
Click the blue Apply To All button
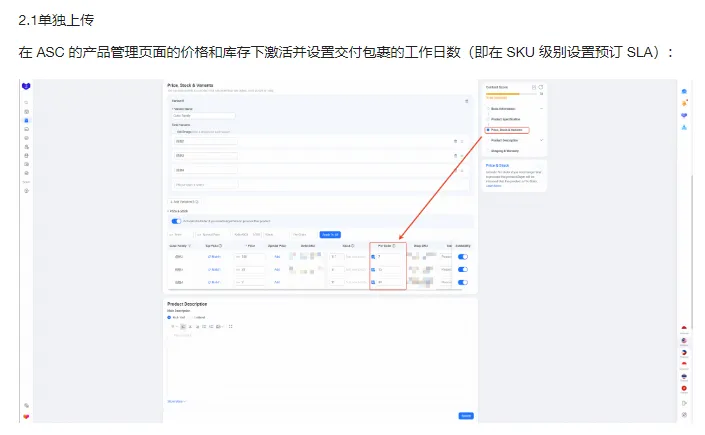click(x=330, y=235)
